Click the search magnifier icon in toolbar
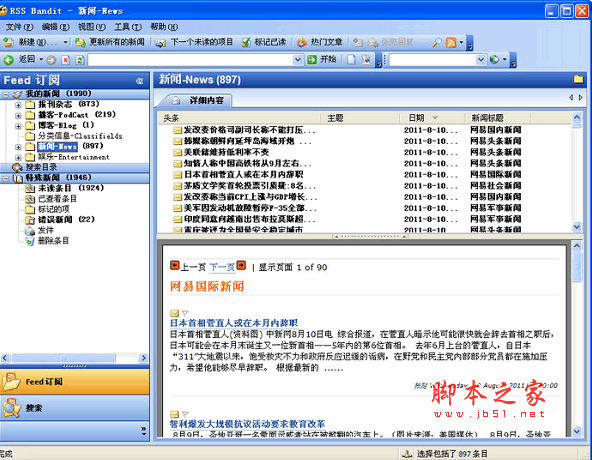Screen dimensions: 592x460 point(436,42)
